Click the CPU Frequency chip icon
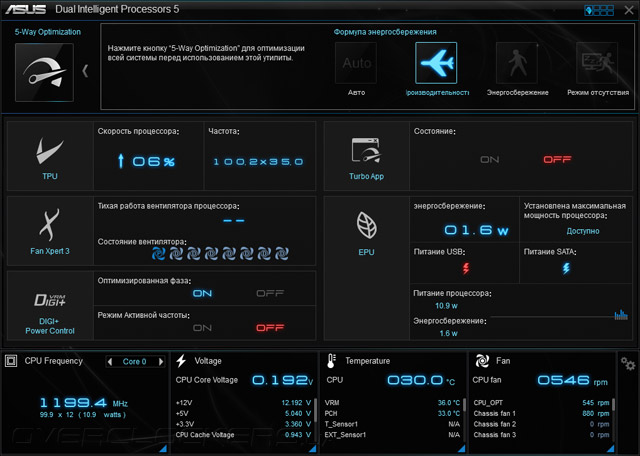 tap(11, 361)
